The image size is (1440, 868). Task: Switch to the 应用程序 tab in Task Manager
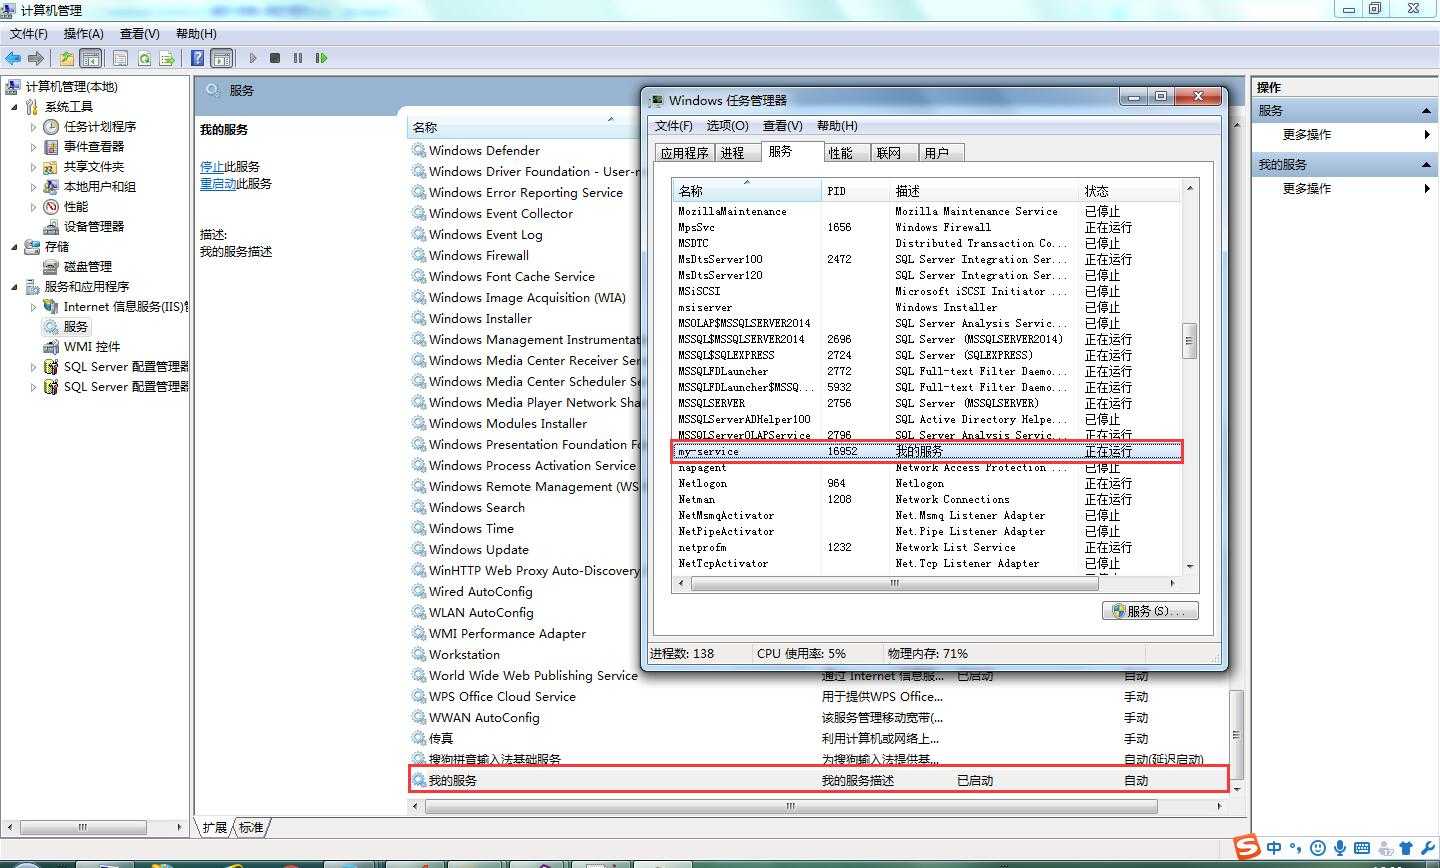point(684,153)
